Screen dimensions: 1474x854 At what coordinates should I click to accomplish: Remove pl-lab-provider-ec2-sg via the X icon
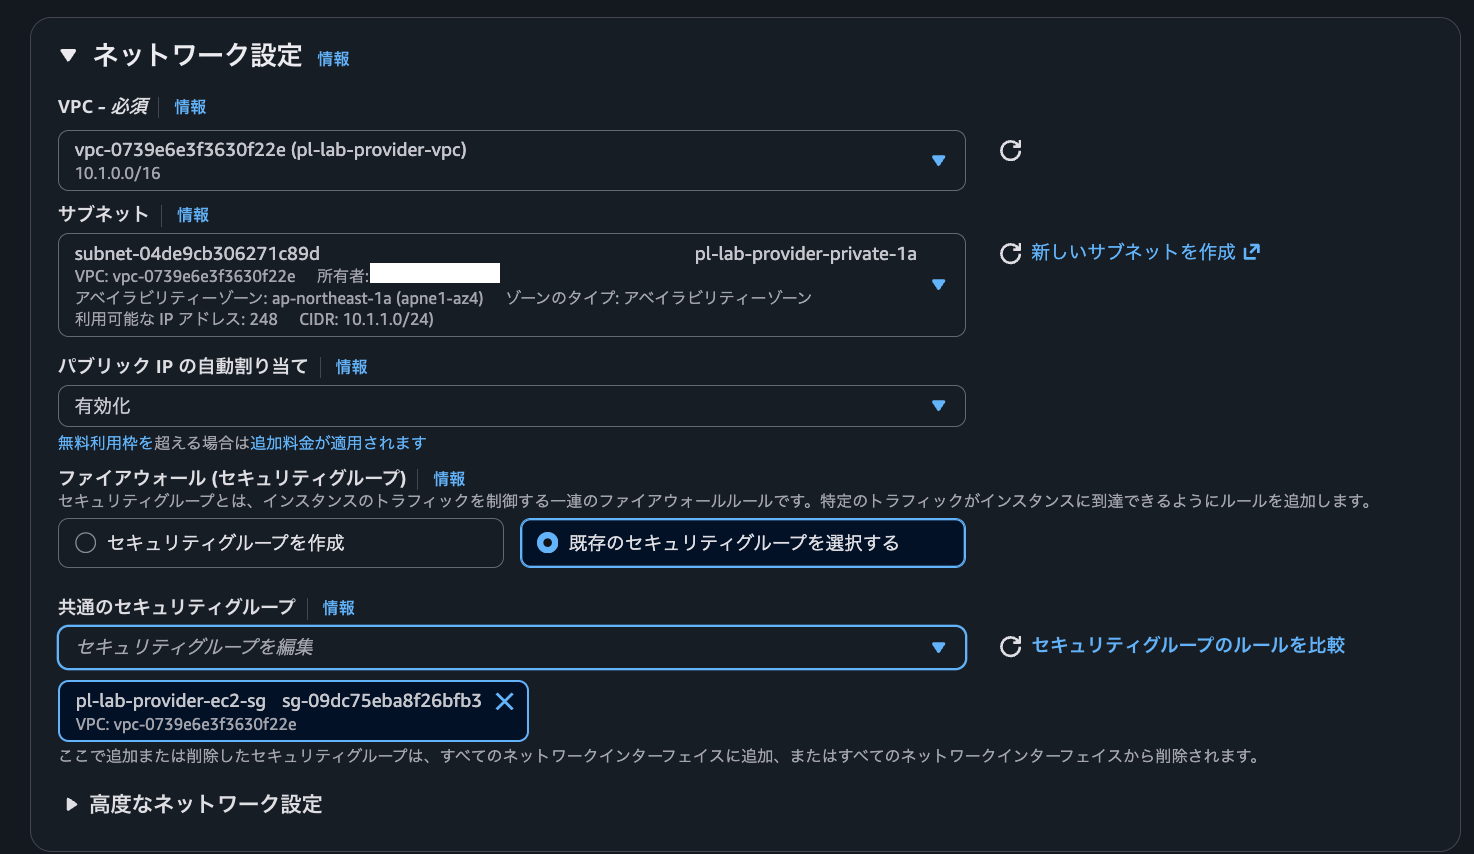point(505,701)
